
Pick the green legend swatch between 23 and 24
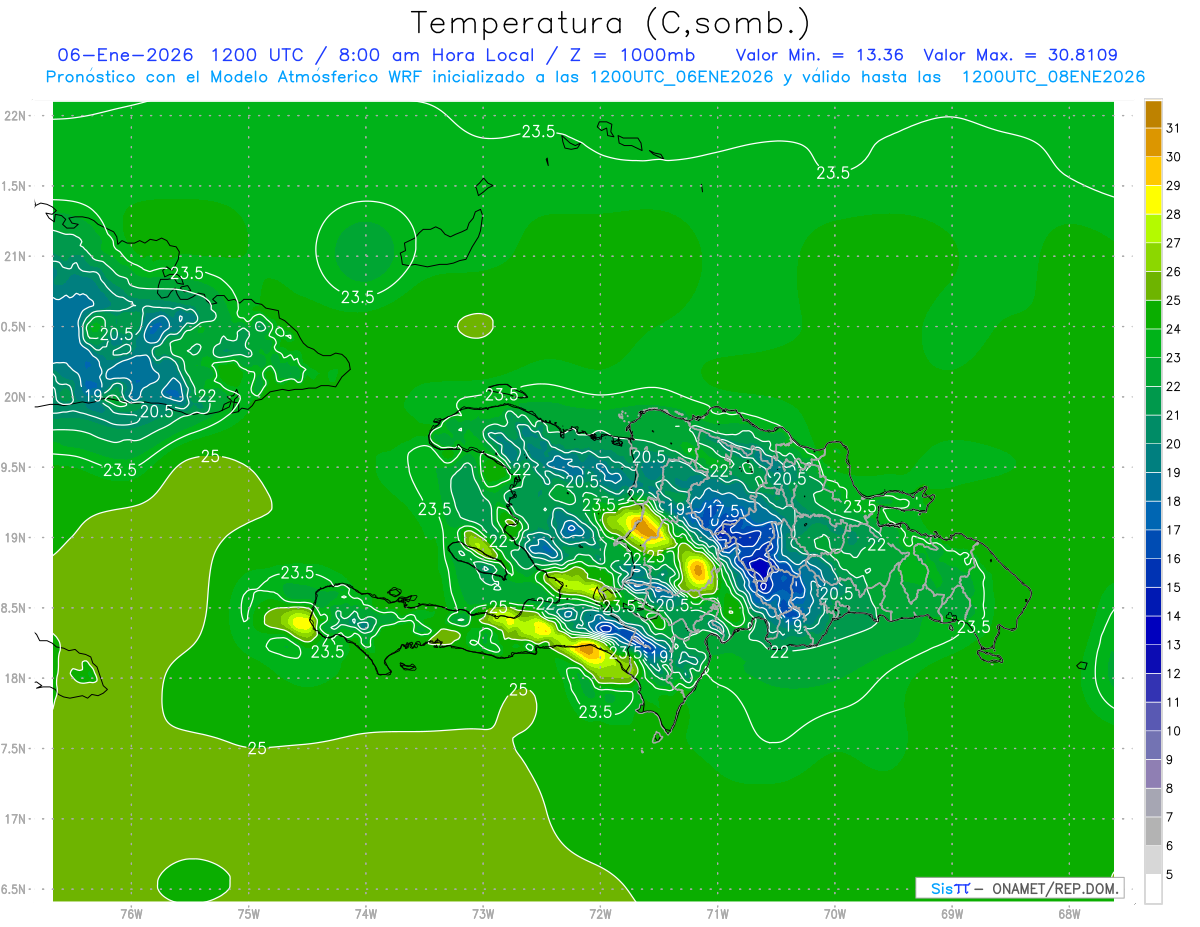click(1153, 343)
